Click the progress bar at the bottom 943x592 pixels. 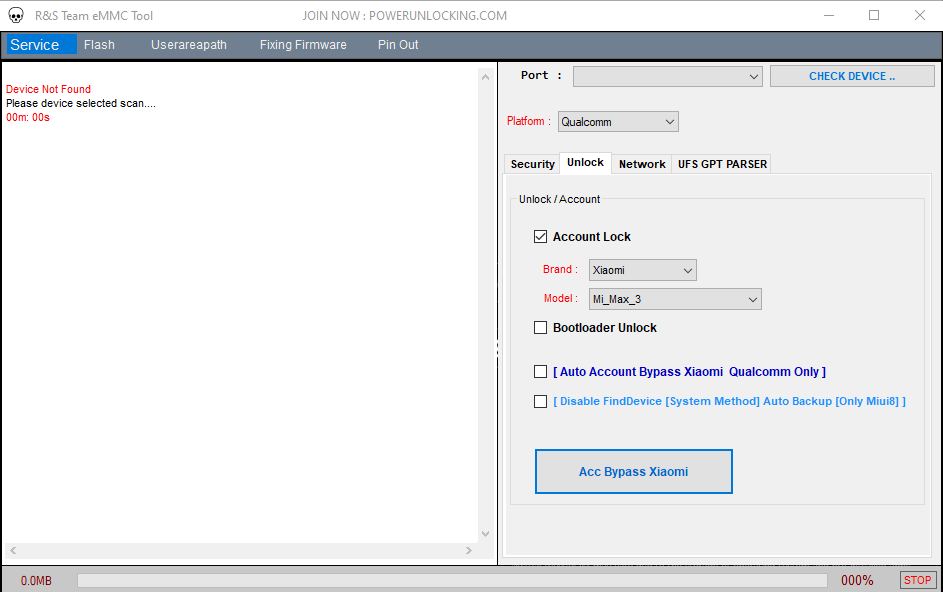(450, 580)
